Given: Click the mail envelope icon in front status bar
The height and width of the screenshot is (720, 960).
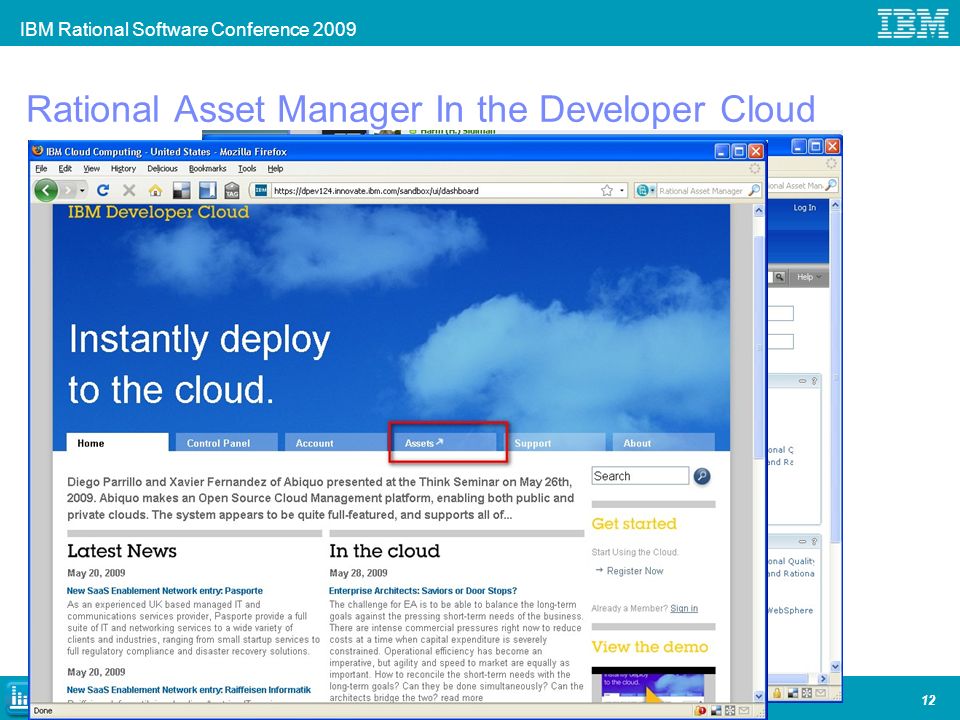Looking at the screenshot, I should (744, 711).
